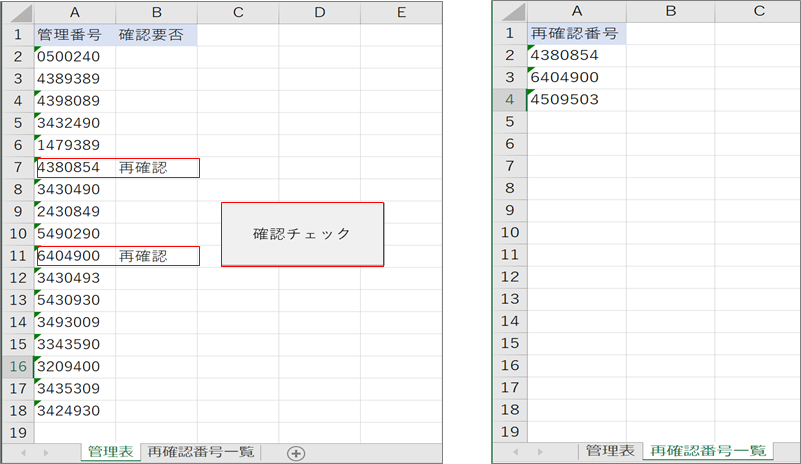The height and width of the screenshot is (464, 801).
Task: Select cell 6404900 in the 管理表 sheet
Action: [x=75, y=256]
